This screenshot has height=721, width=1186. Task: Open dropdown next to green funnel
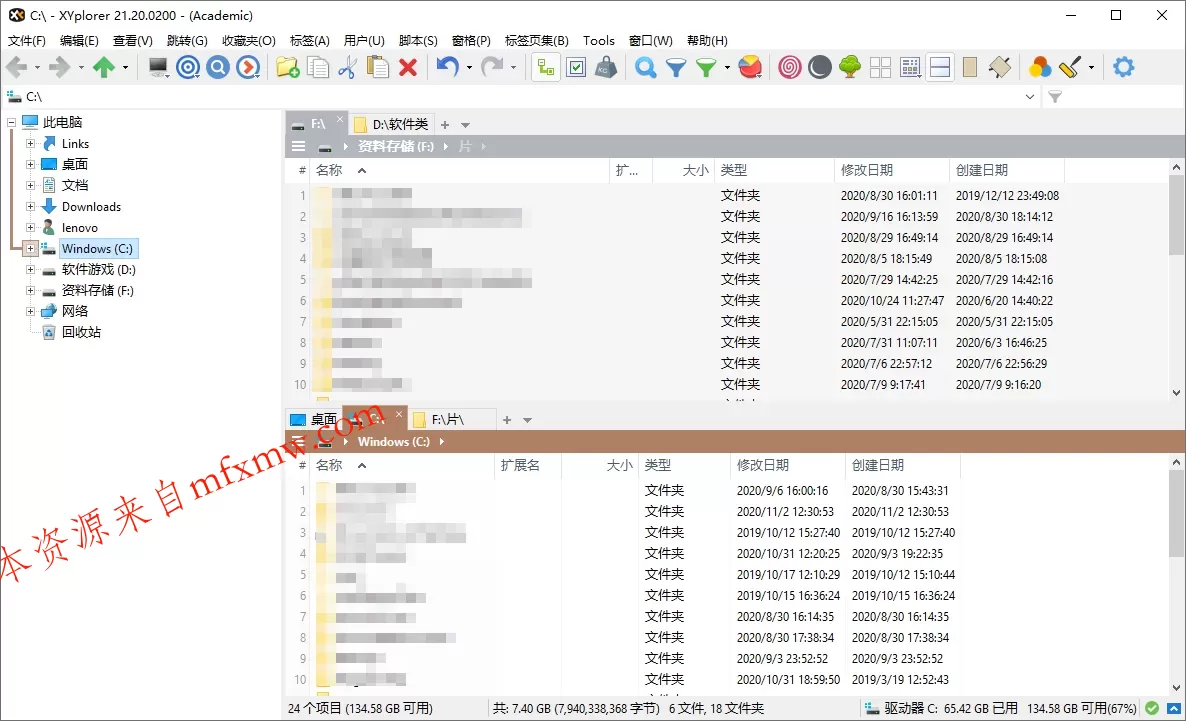point(727,67)
